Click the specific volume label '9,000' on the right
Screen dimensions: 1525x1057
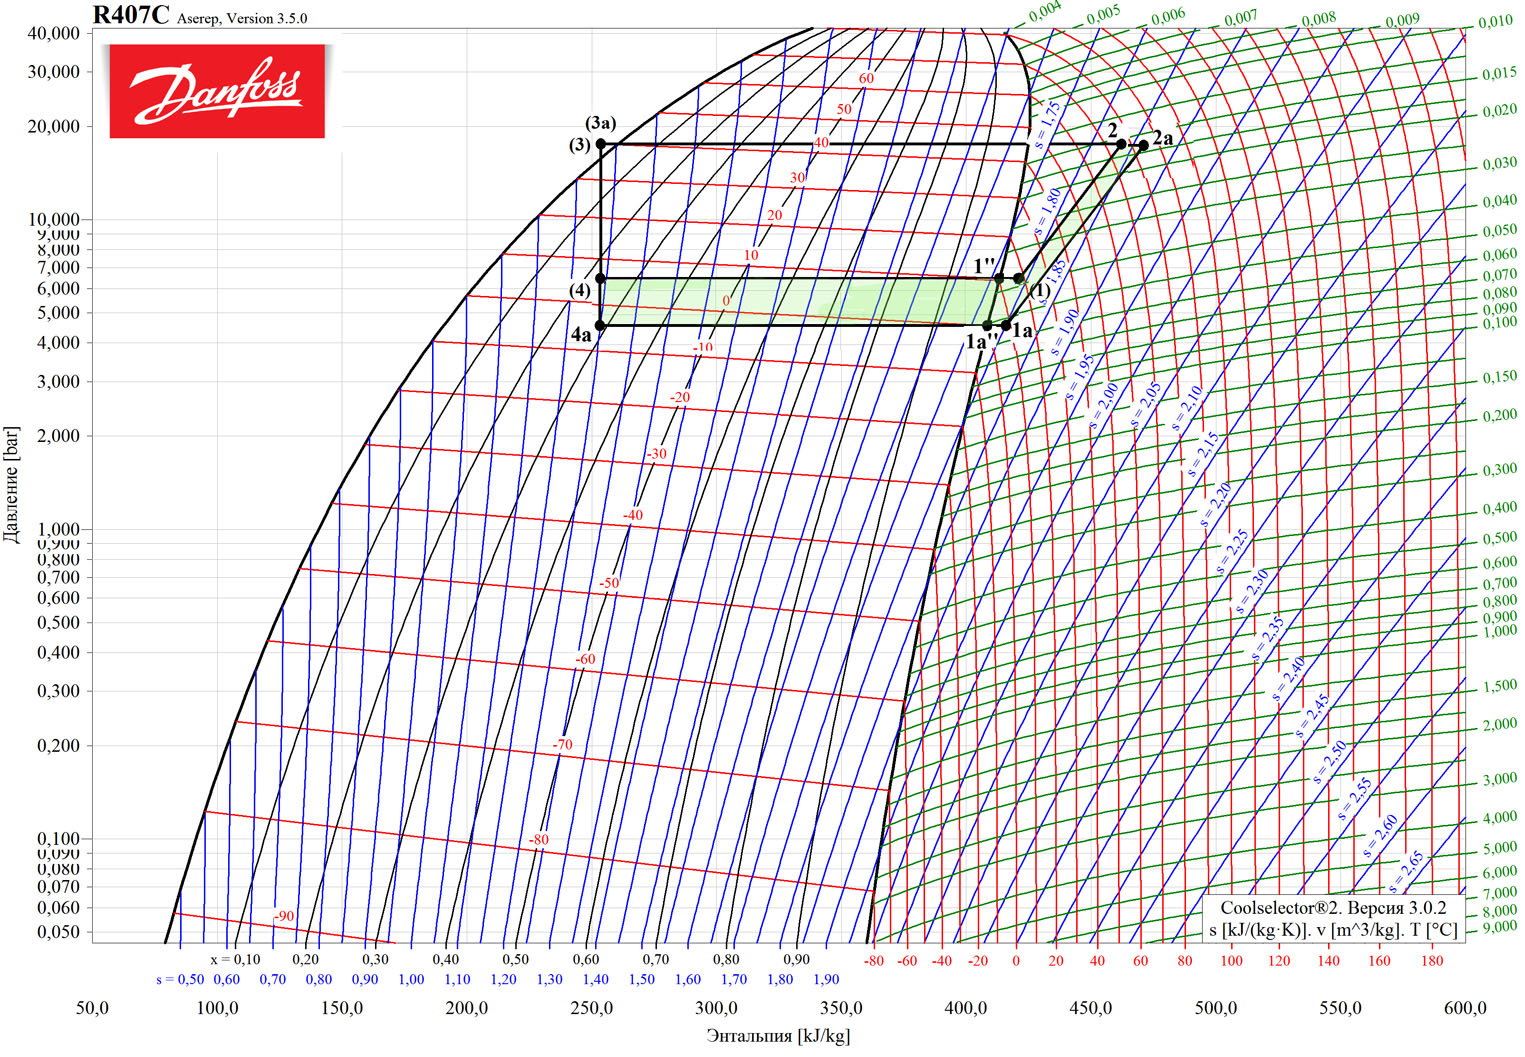pyautogui.click(x=1499, y=927)
